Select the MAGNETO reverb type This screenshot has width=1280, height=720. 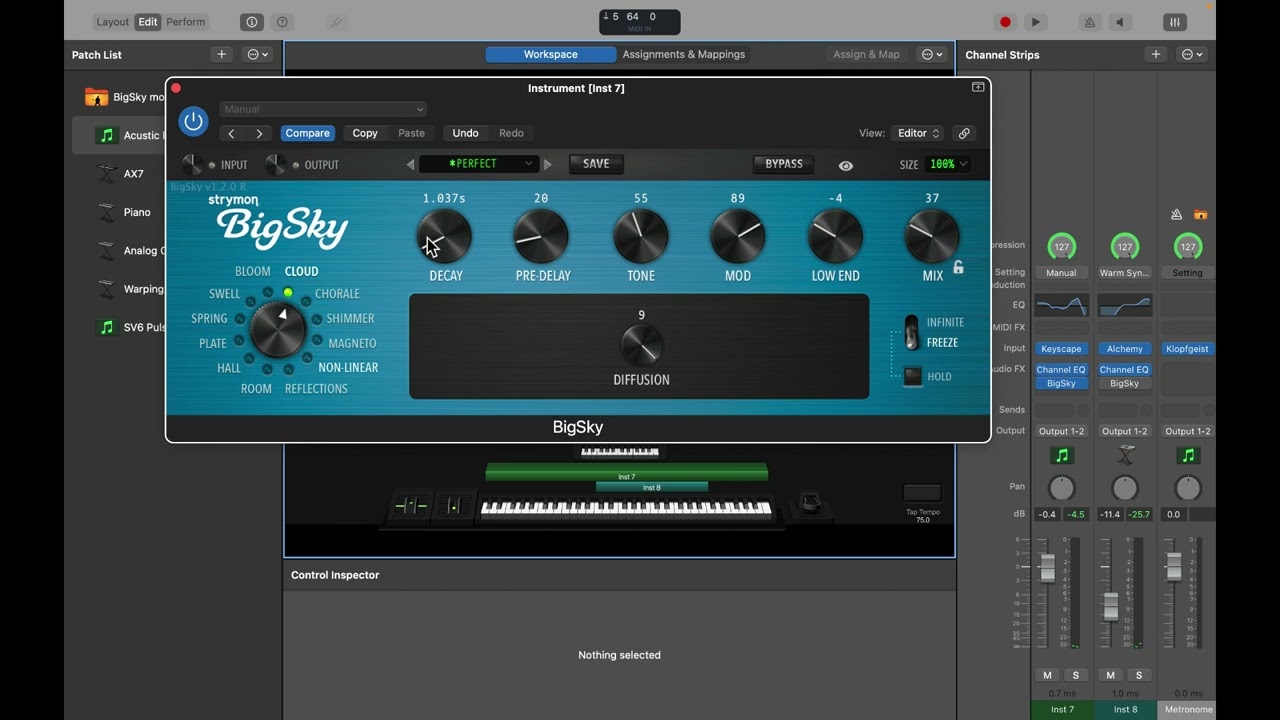[x=352, y=343]
